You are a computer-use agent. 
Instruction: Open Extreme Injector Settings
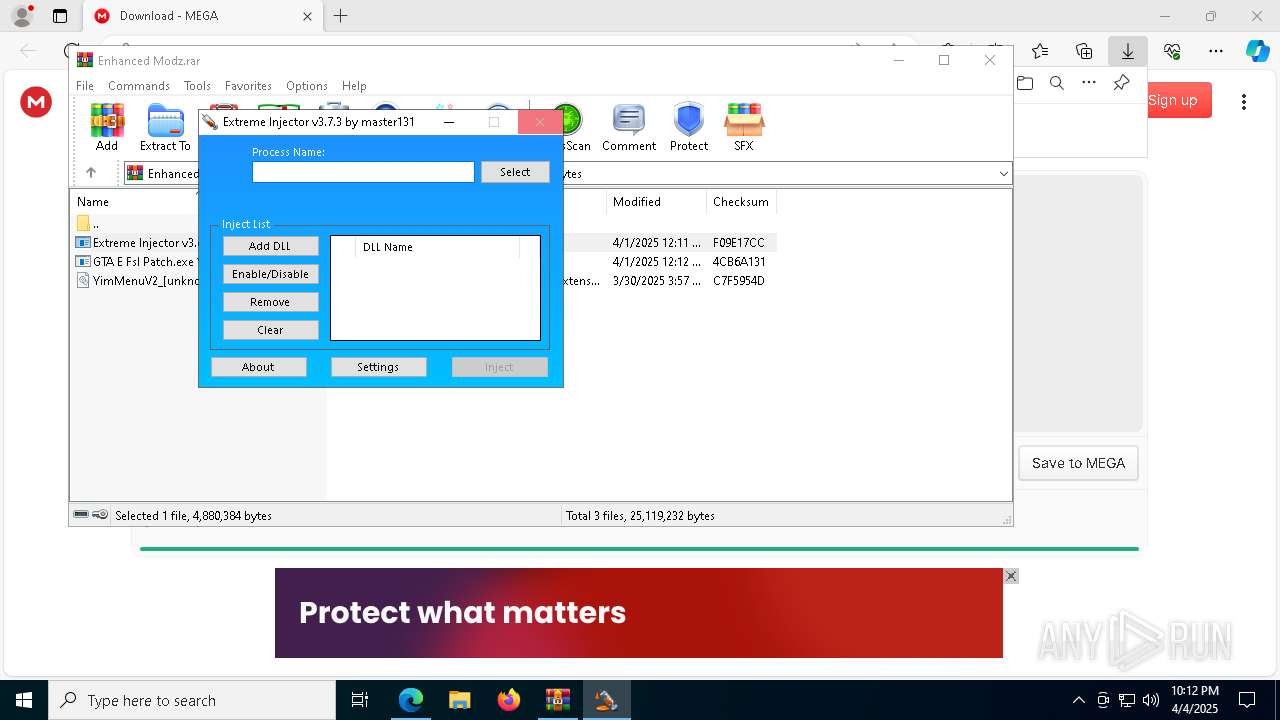[x=378, y=367]
